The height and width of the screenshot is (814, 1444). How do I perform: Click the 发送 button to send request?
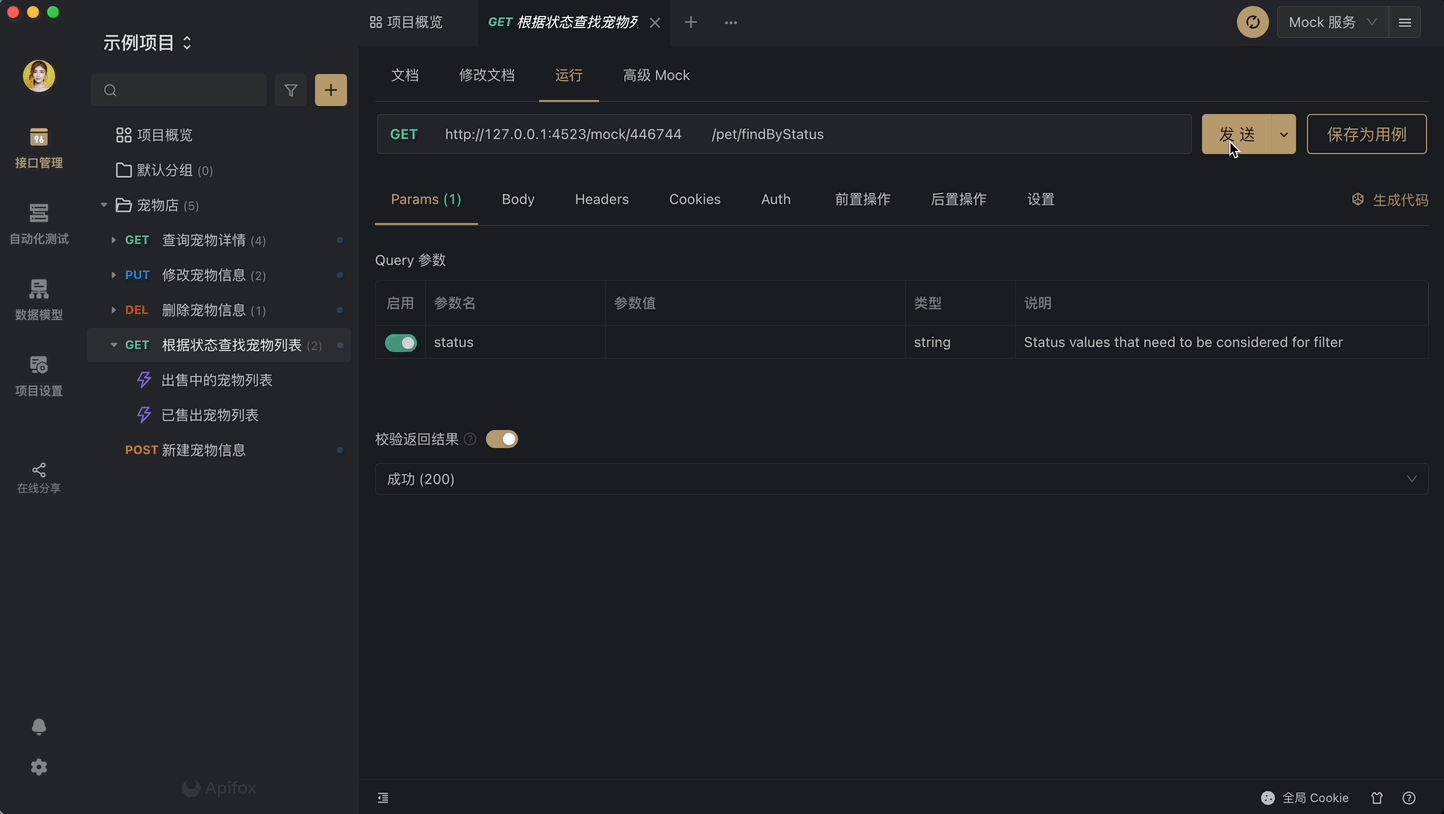[x=1238, y=133]
